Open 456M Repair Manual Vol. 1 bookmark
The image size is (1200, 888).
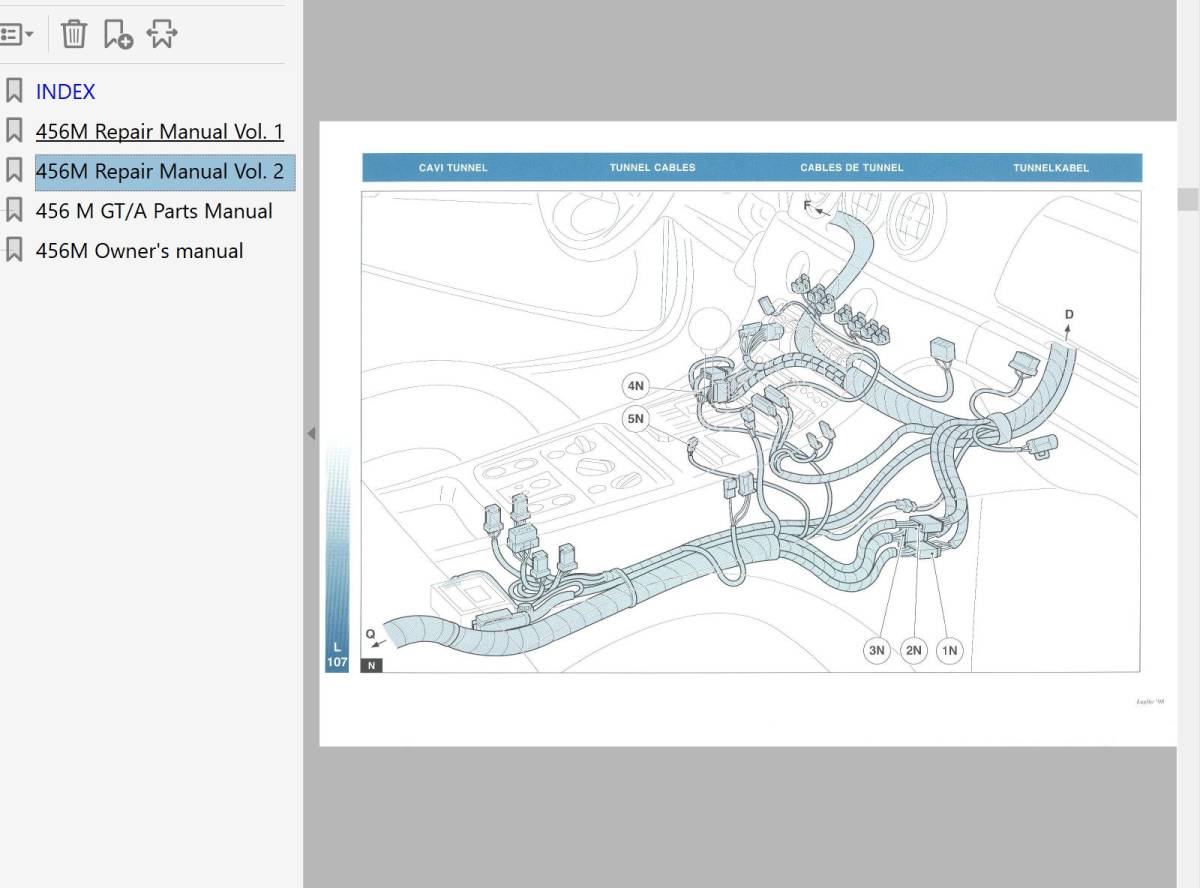coord(159,131)
